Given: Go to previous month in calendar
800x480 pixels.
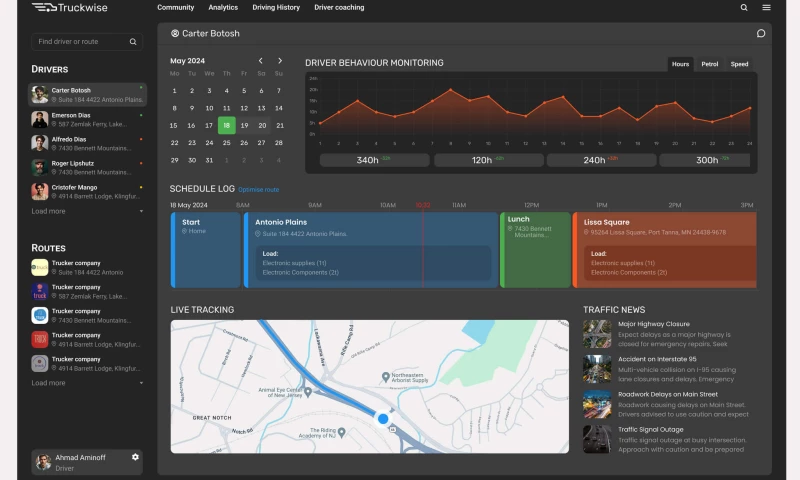Looking at the screenshot, I should (261, 61).
